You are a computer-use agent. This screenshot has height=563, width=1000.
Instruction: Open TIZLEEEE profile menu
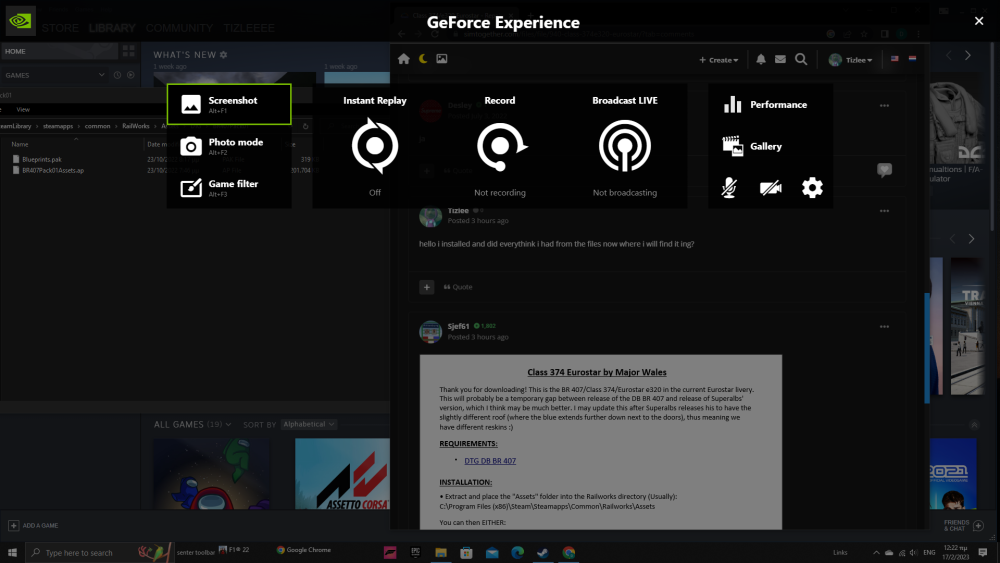tap(249, 28)
